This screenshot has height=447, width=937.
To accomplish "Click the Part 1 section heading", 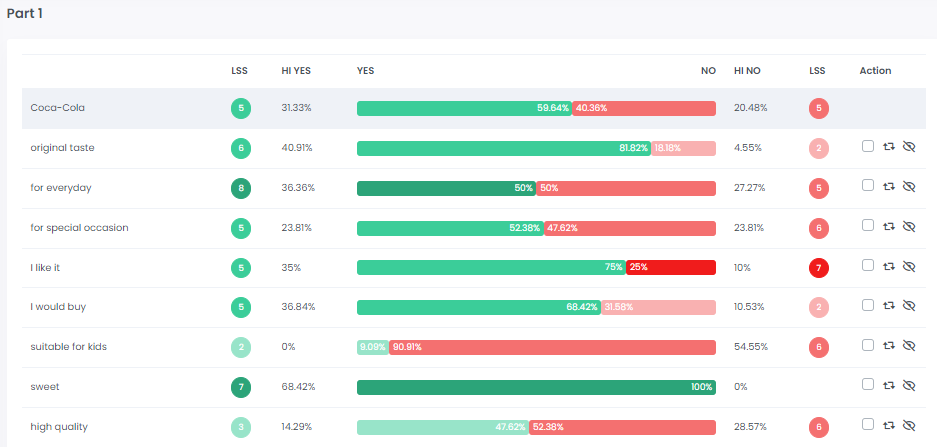I will point(25,14).
